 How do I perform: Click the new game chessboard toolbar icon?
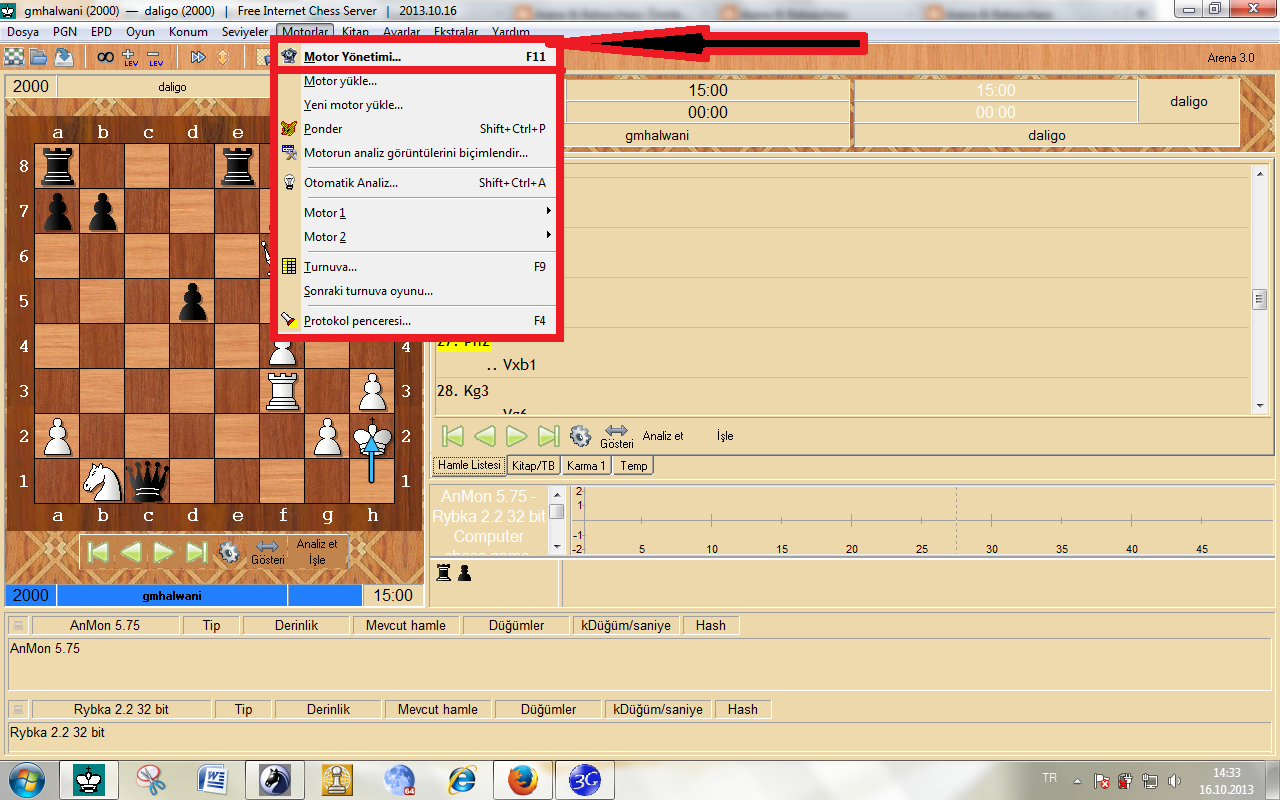click(14, 57)
